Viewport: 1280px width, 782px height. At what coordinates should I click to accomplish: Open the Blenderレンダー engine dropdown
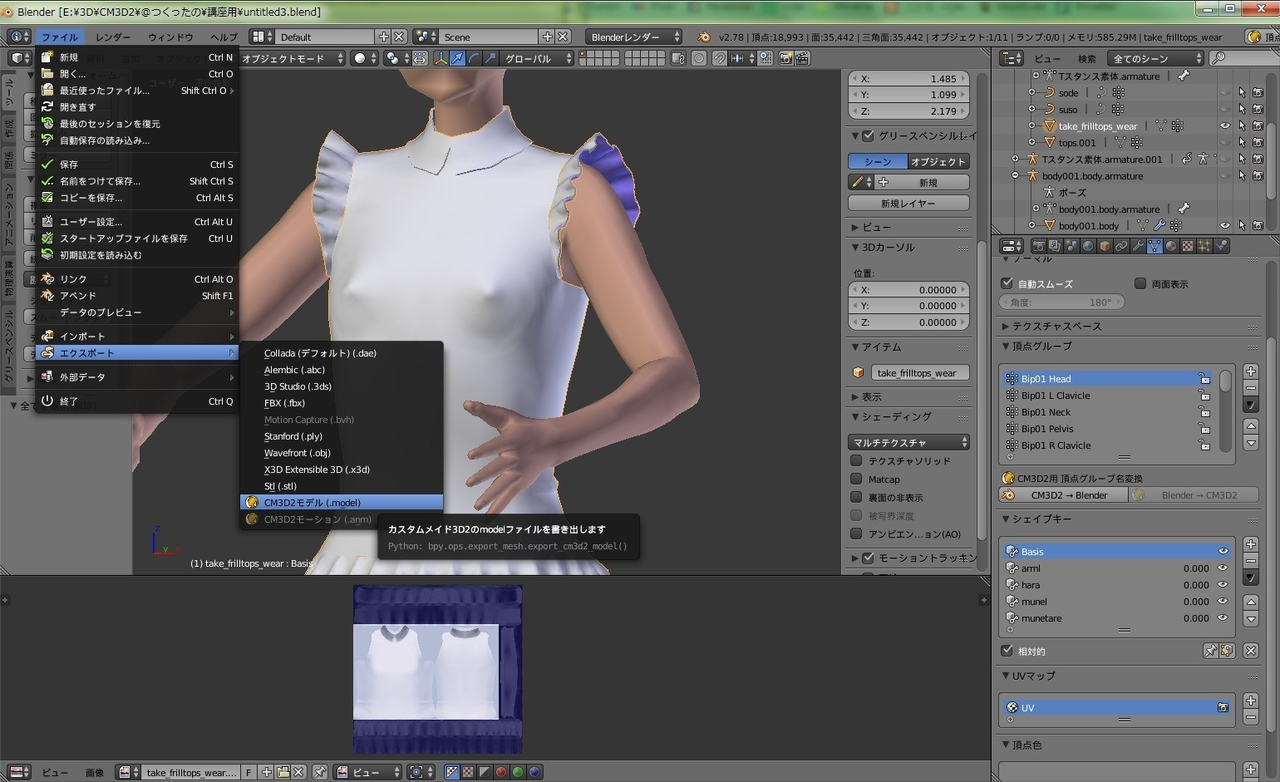(x=635, y=37)
